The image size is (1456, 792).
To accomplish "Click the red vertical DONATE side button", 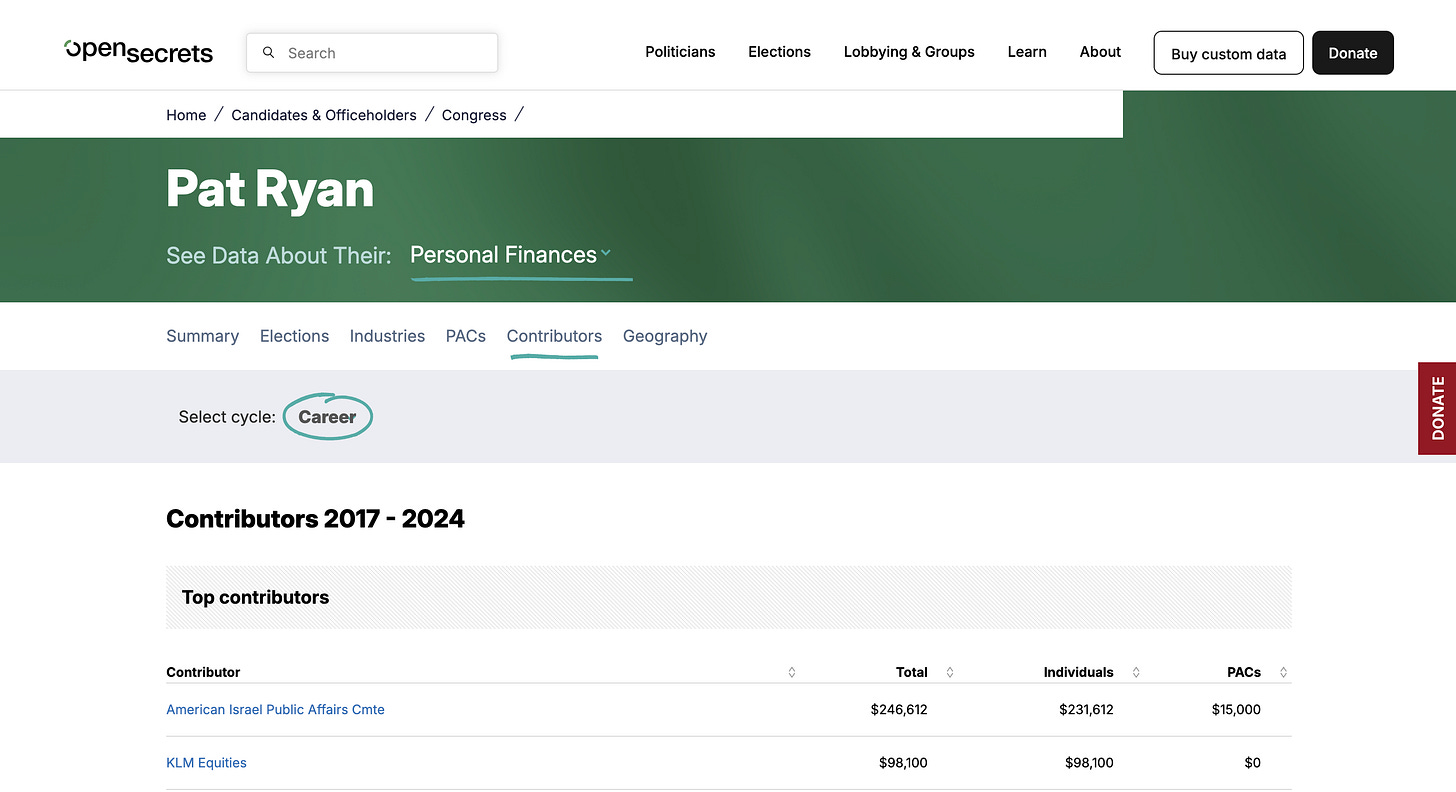I will point(1437,408).
